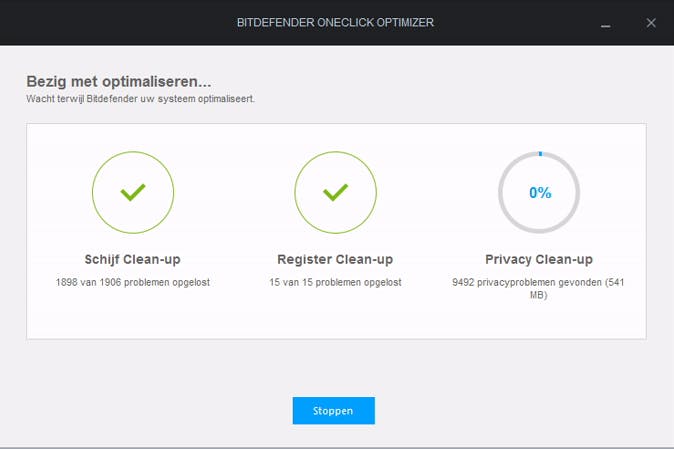Image resolution: width=674 pixels, height=449 pixels.
Task: Click the '1898 van 1906 problemen opgelost' status
Action: [133, 283]
